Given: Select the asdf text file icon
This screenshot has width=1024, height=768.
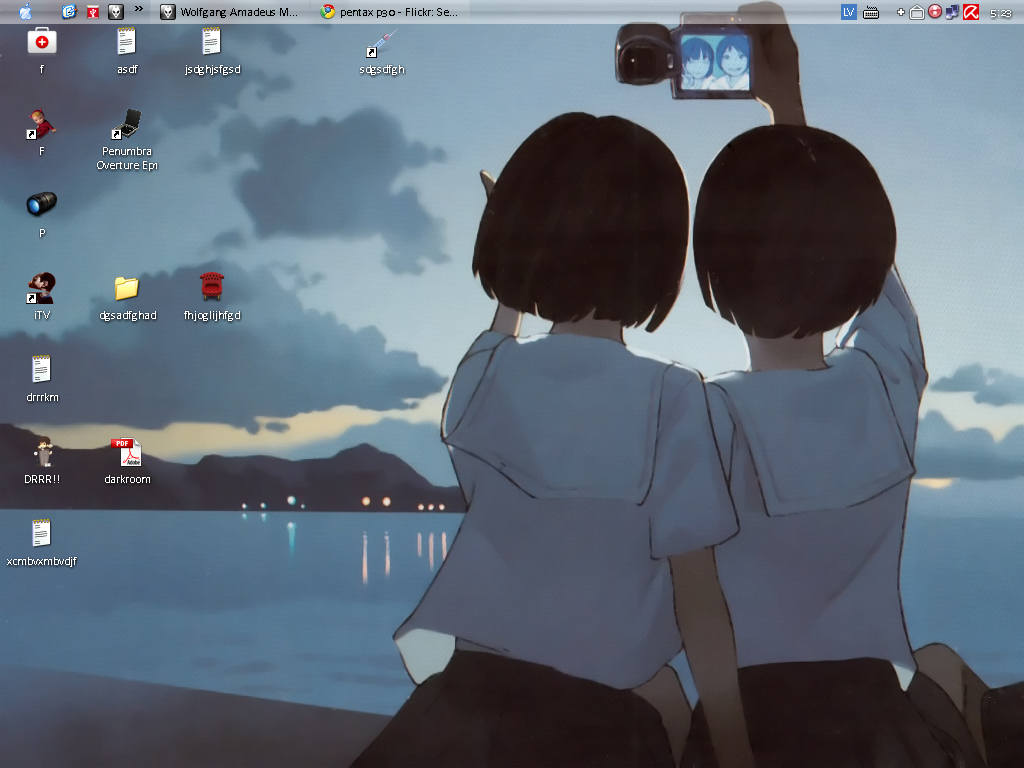Looking at the screenshot, I should (127, 42).
